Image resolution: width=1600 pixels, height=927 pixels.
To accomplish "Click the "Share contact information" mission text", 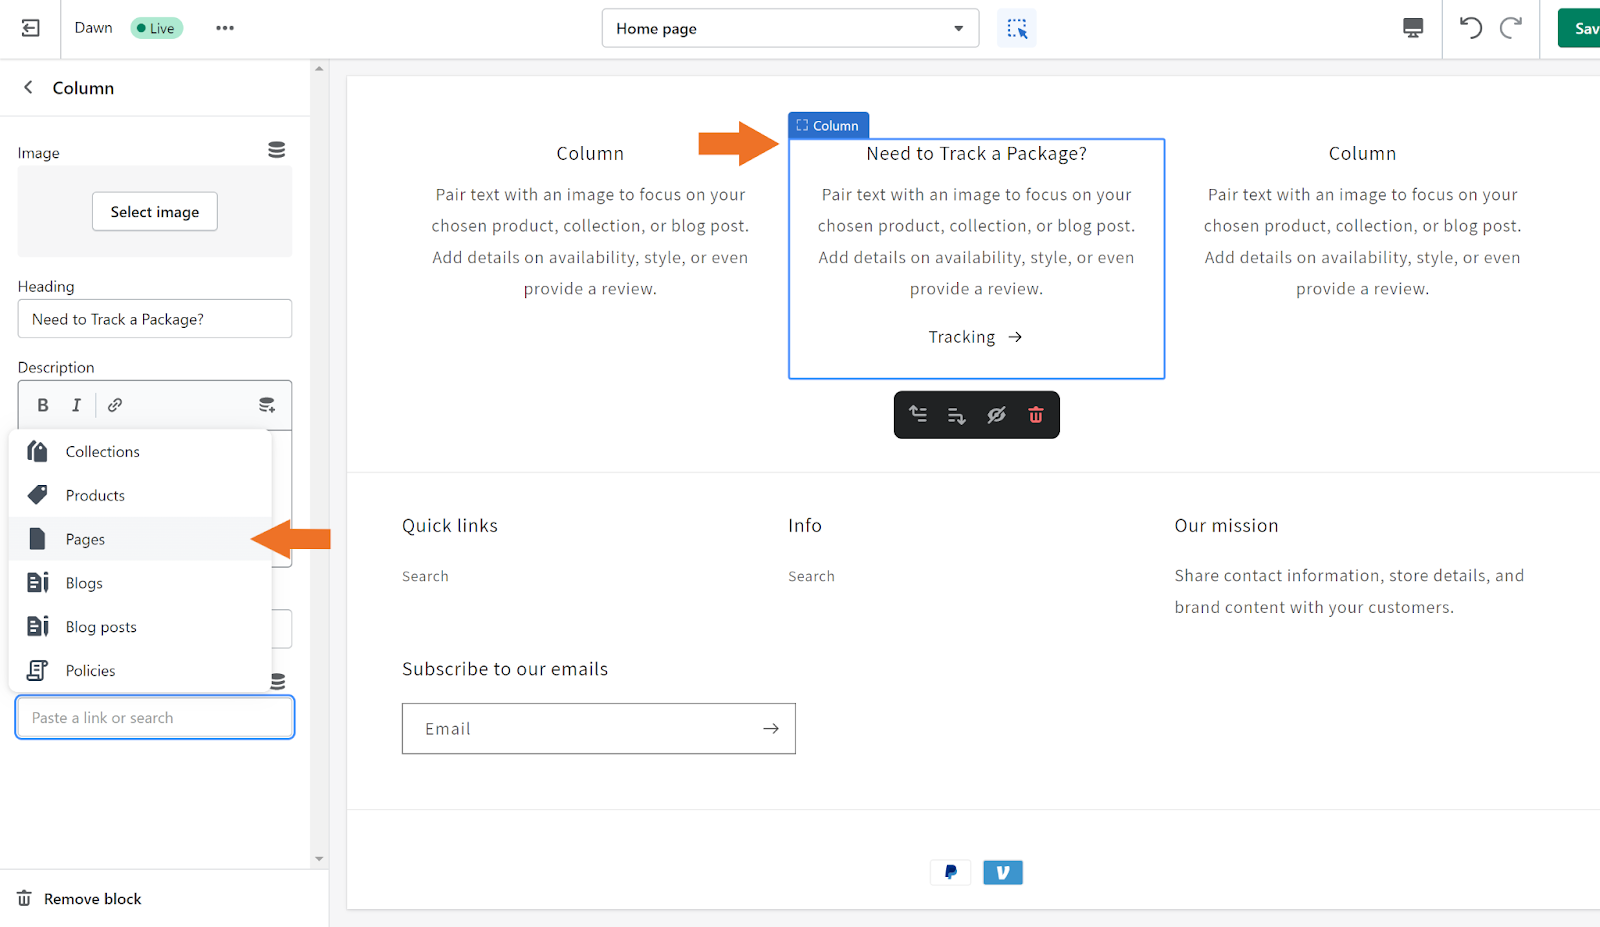I will 1349,592.
